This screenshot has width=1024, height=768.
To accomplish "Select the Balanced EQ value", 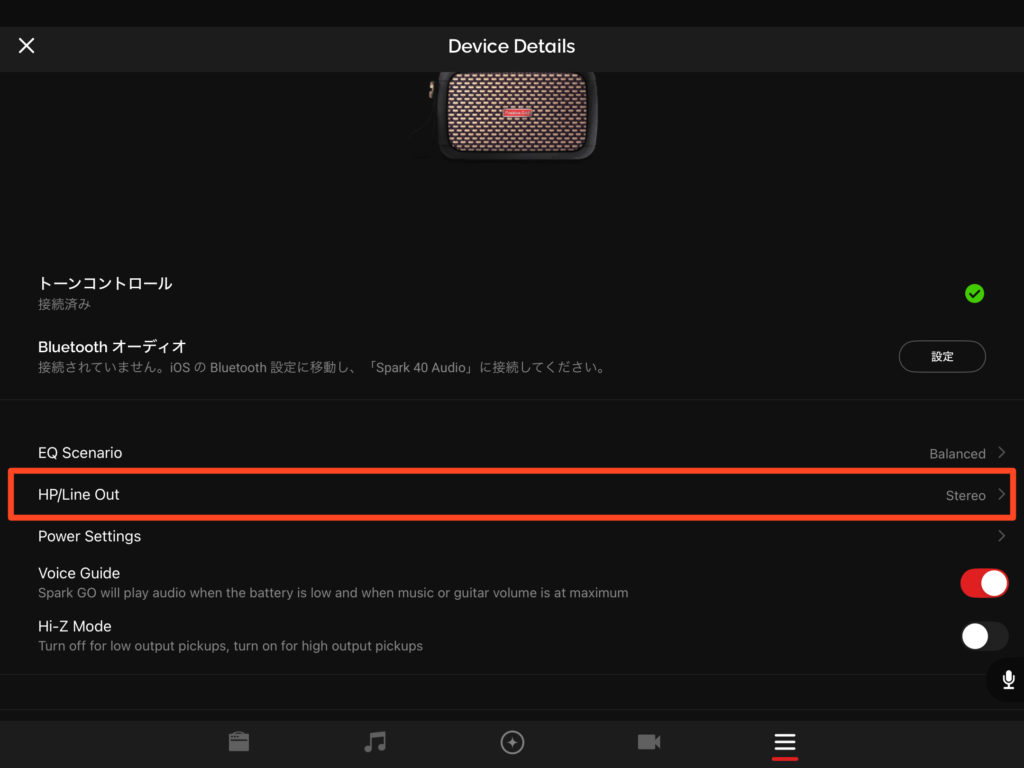I will (x=957, y=454).
